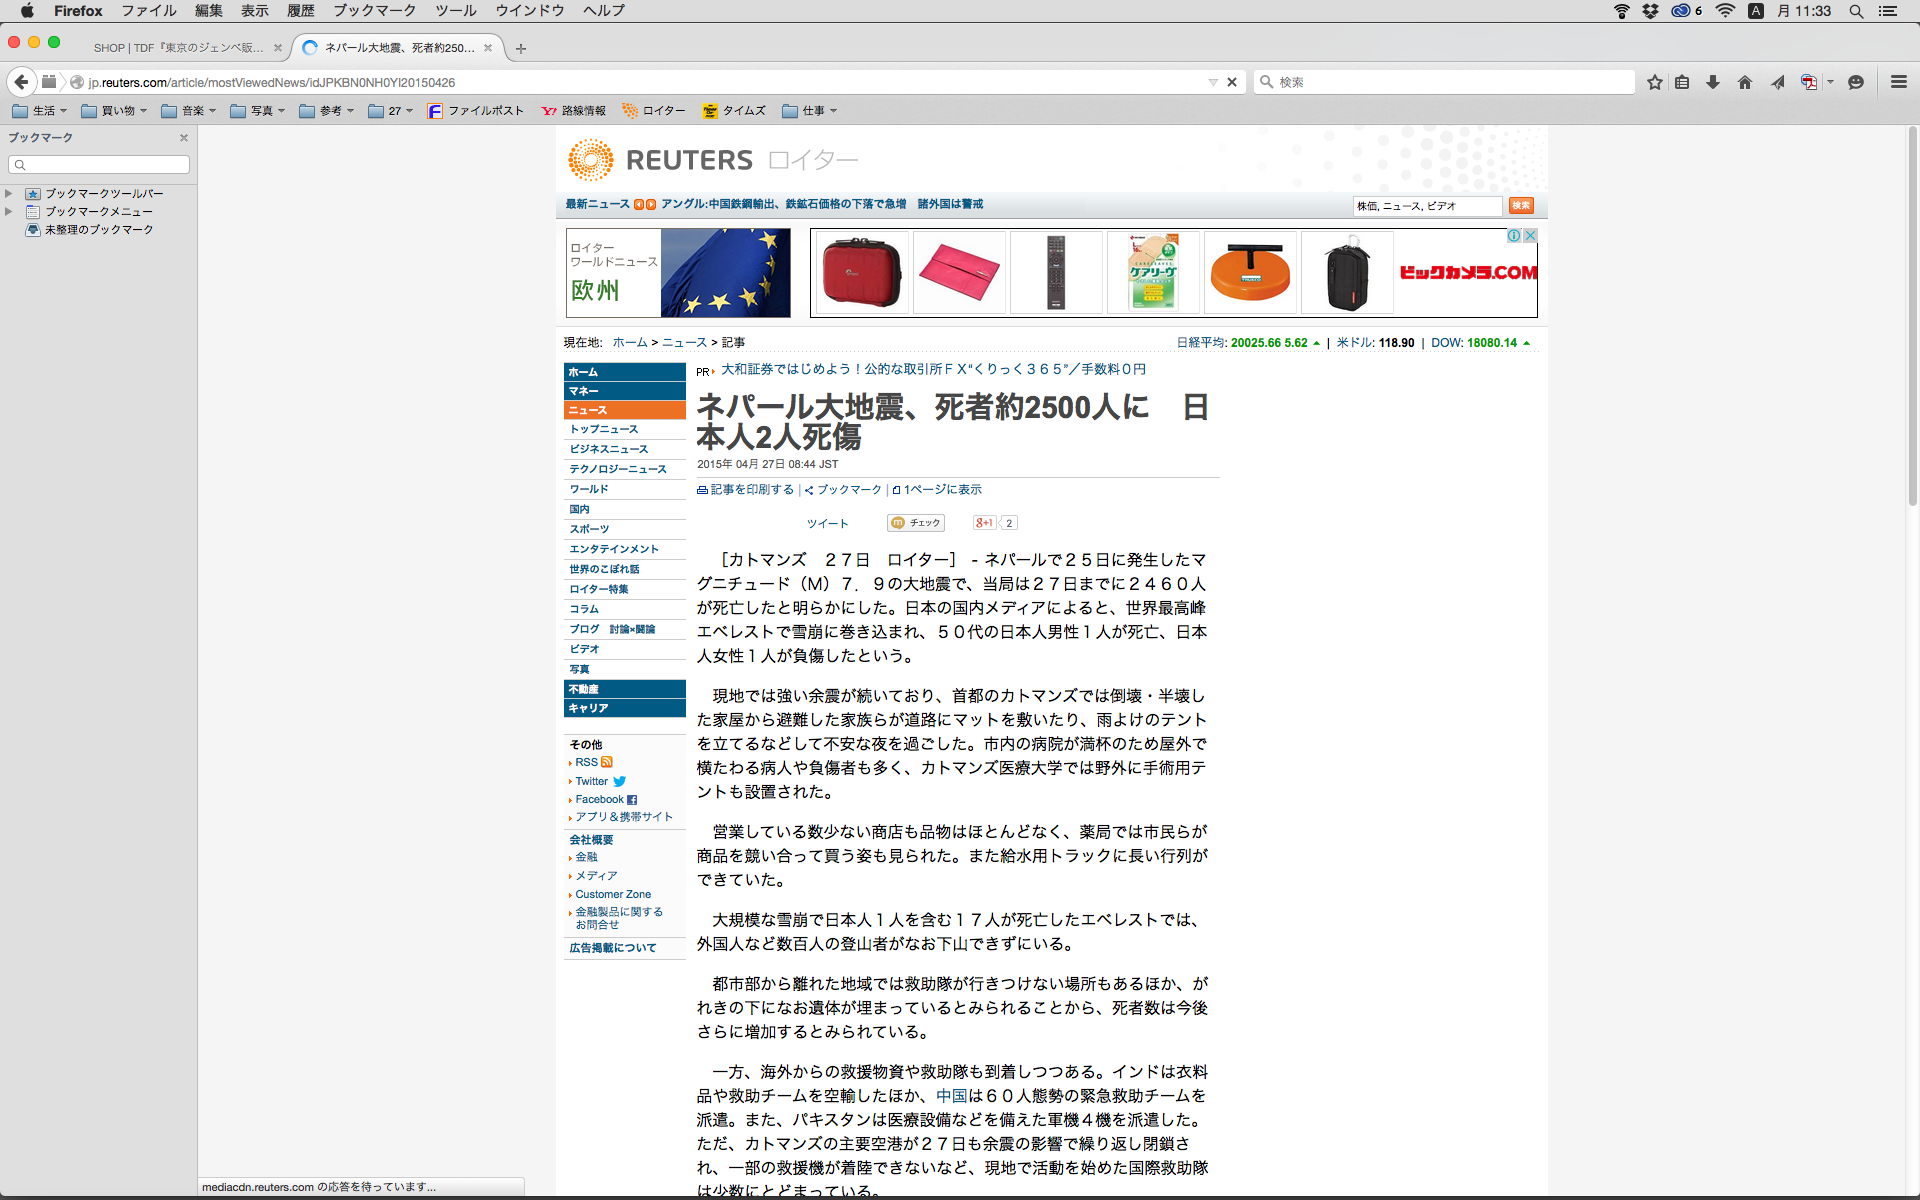Screen dimensions: 1920x1200
Task: Go to the Firefox home page icon
Action: pyautogui.click(x=1745, y=82)
